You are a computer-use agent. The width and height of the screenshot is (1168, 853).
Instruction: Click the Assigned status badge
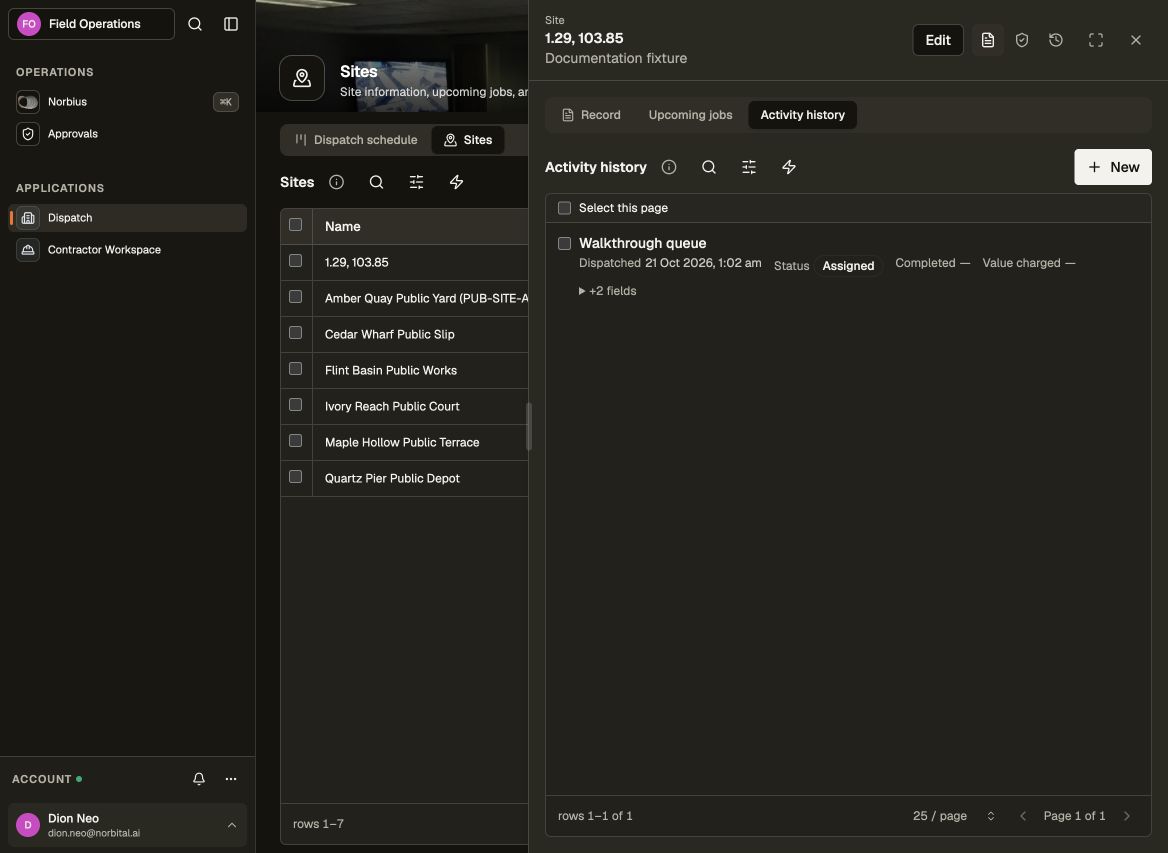[x=848, y=266]
